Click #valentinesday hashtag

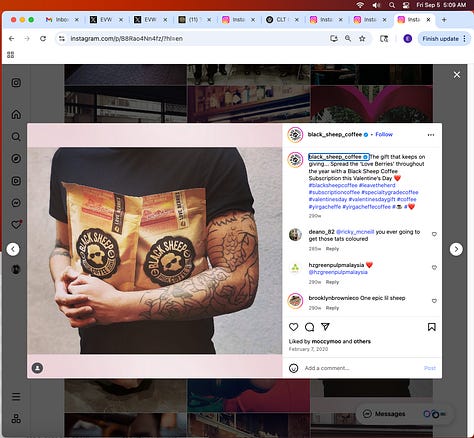click(328, 199)
